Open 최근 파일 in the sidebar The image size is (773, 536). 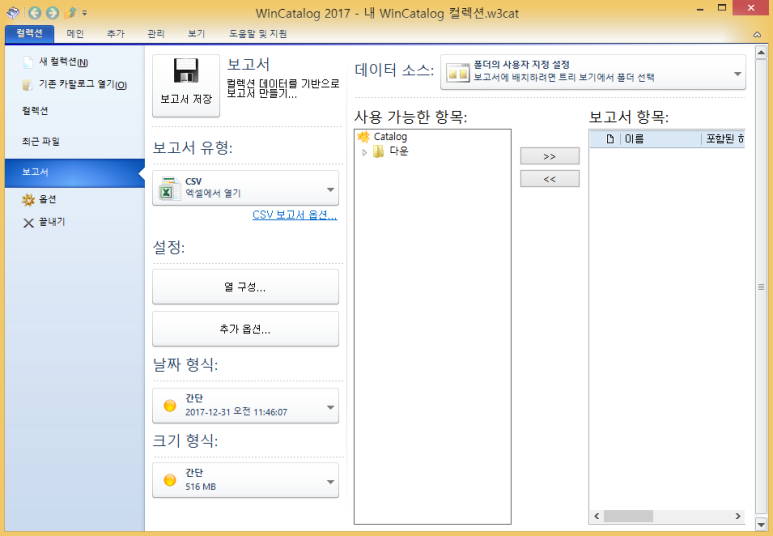tap(40, 142)
